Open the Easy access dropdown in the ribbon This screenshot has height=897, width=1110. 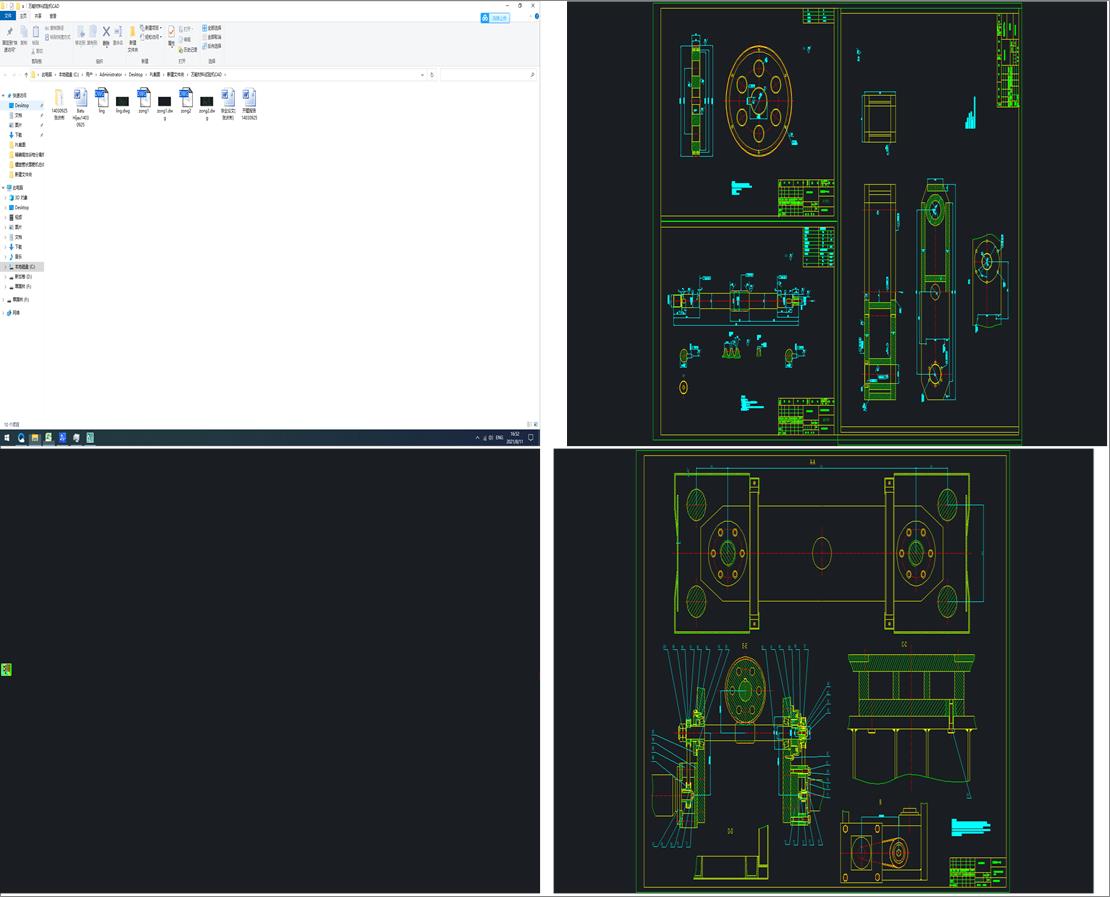coord(151,37)
